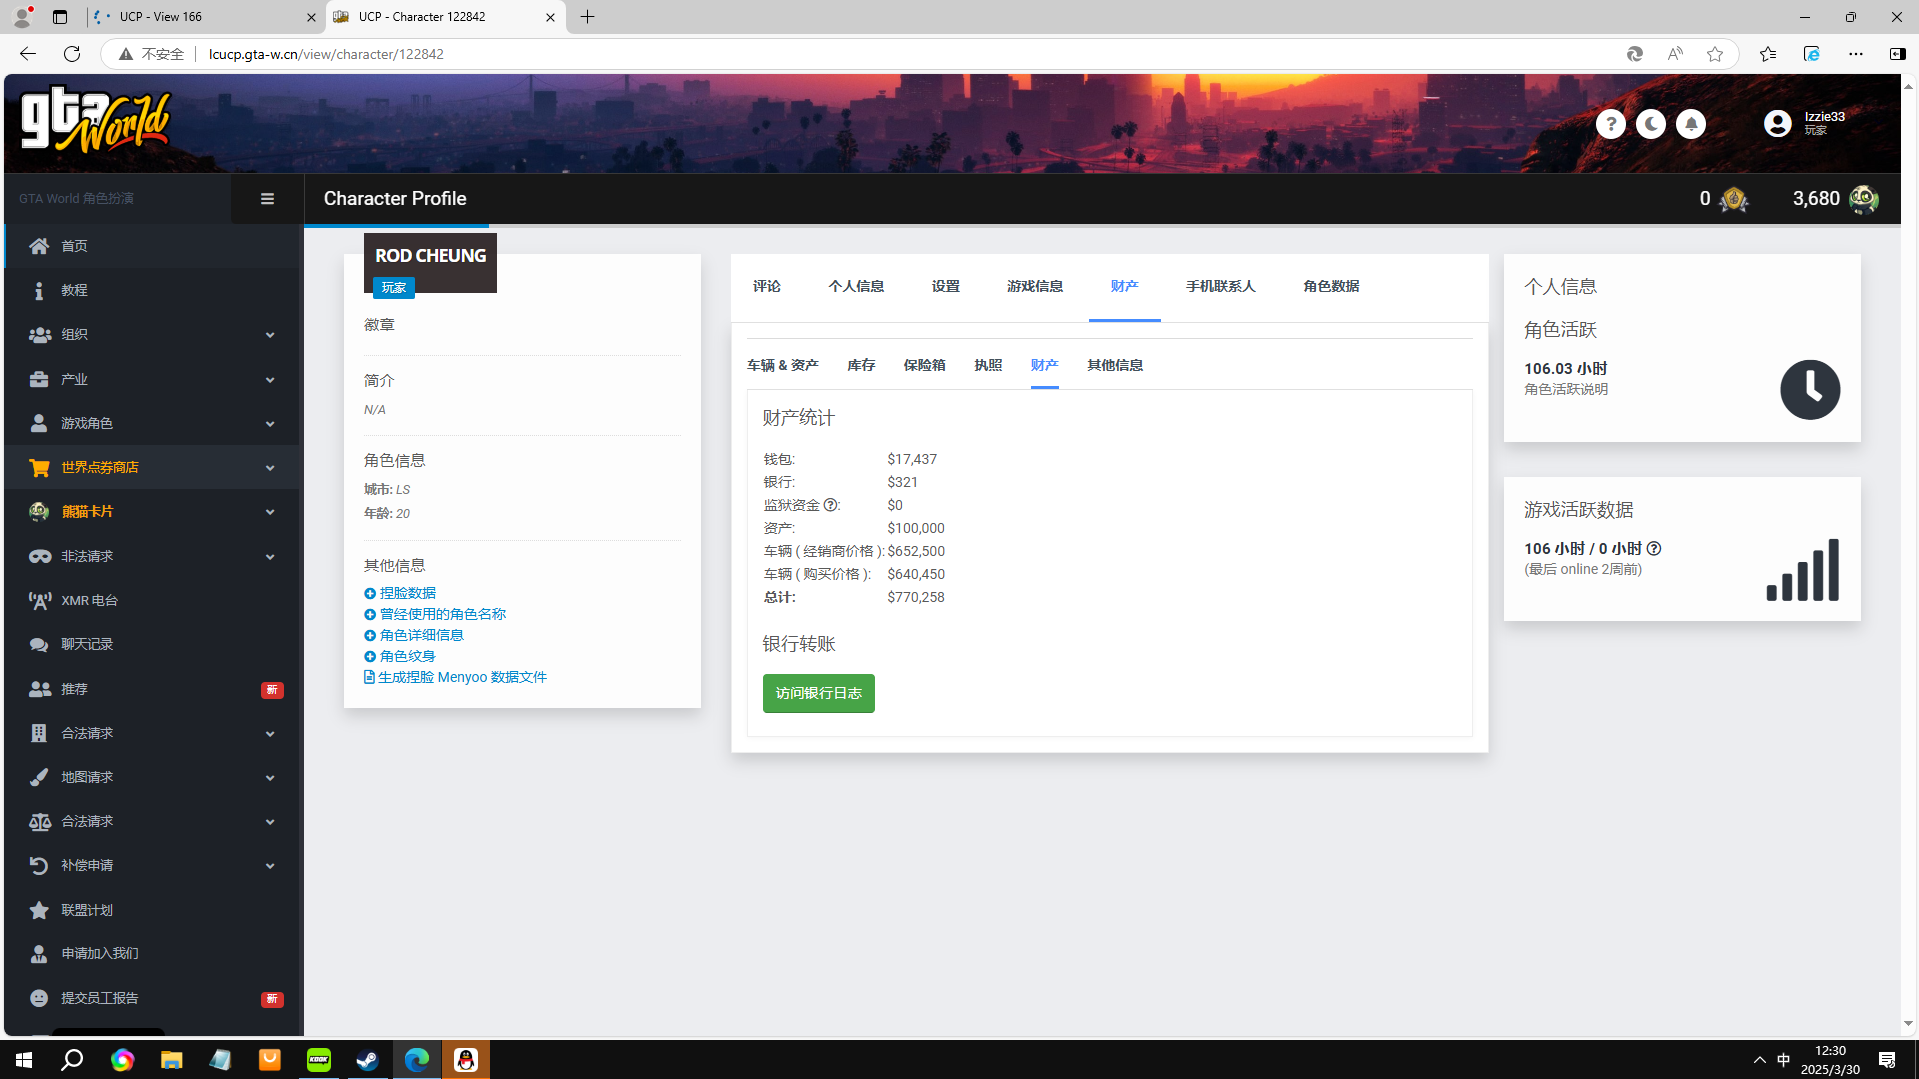Open 聊天记录 chat log sidebar item
The height and width of the screenshot is (1079, 1919).
click(152, 644)
